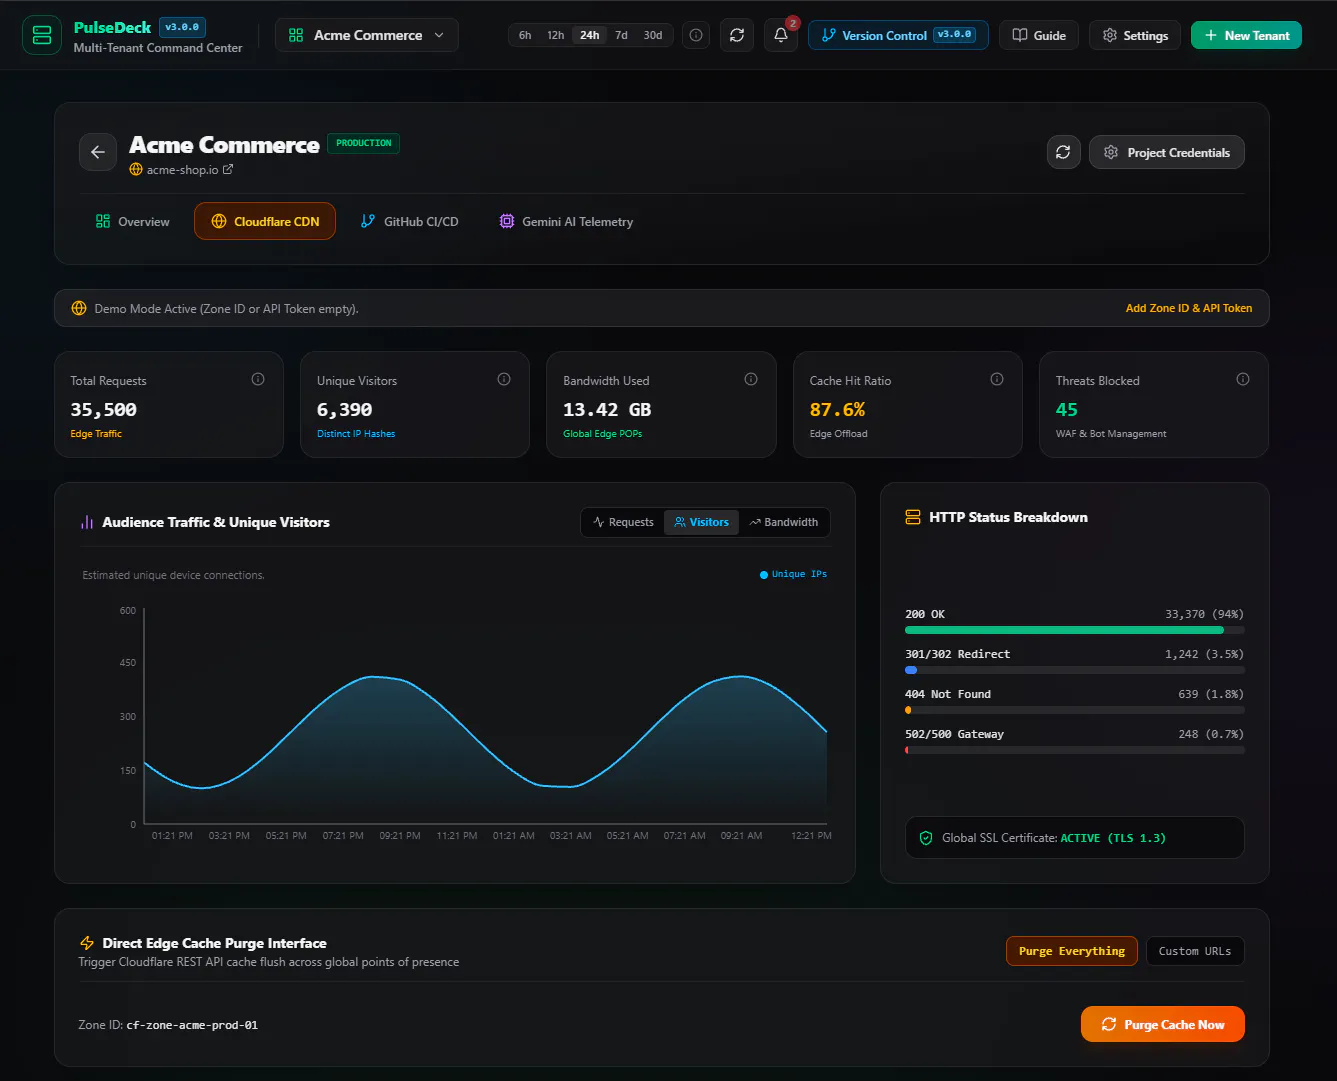The image size is (1337, 1081).
Task: Open Project Credentials
Action: coord(1167,152)
